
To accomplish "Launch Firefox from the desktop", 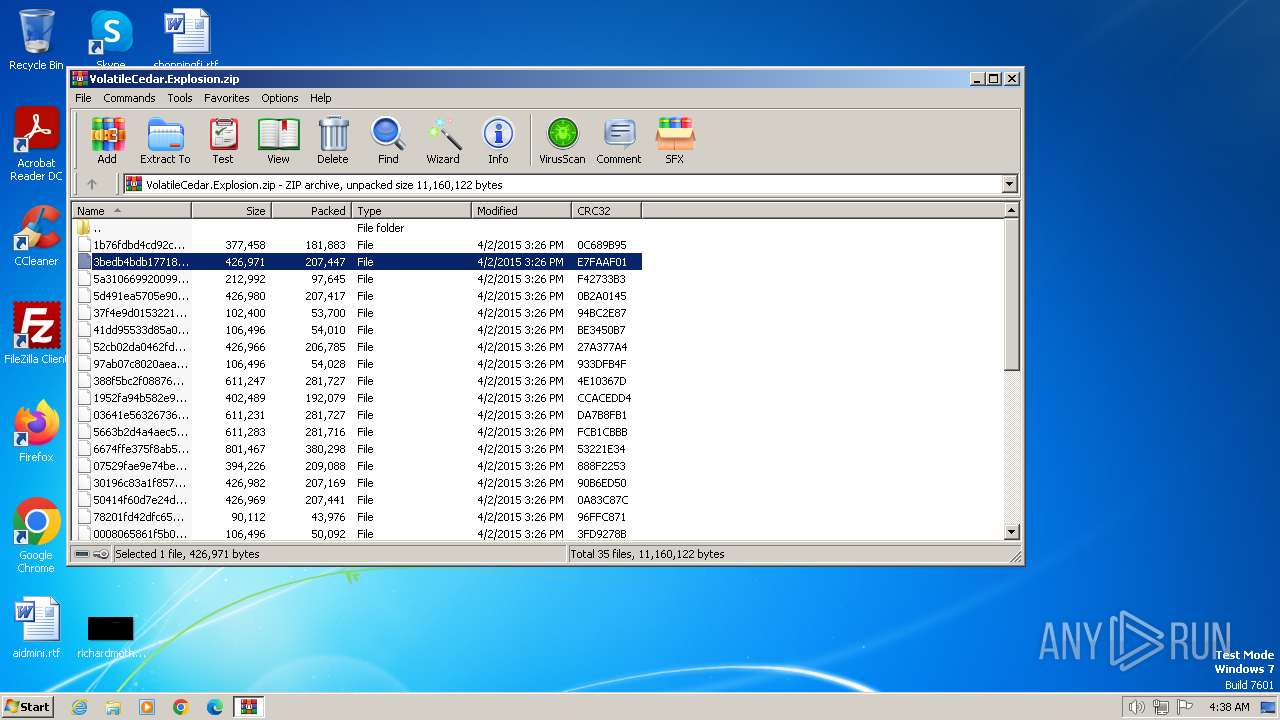I will (x=36, y=432).
